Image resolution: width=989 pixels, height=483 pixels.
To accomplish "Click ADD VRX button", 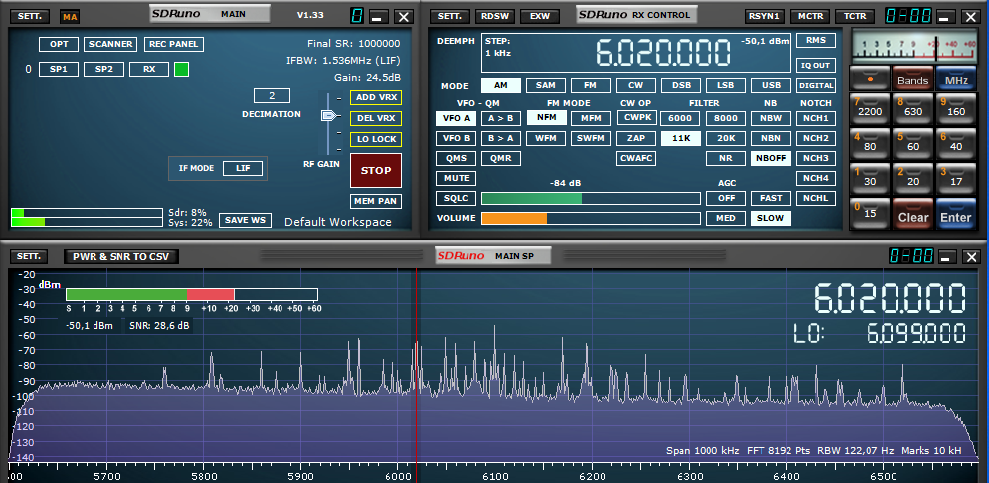I will (376, 98).
